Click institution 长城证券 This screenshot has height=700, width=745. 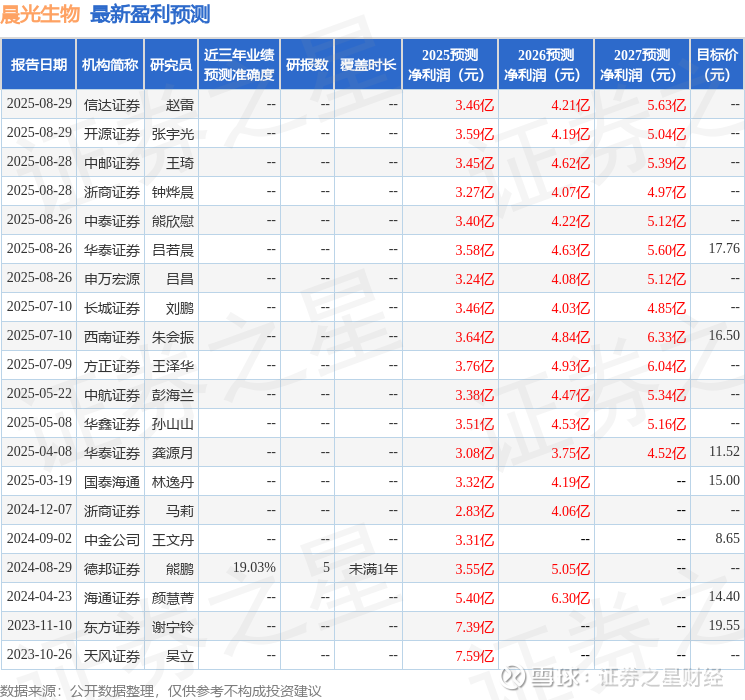[x=112, y=308]
